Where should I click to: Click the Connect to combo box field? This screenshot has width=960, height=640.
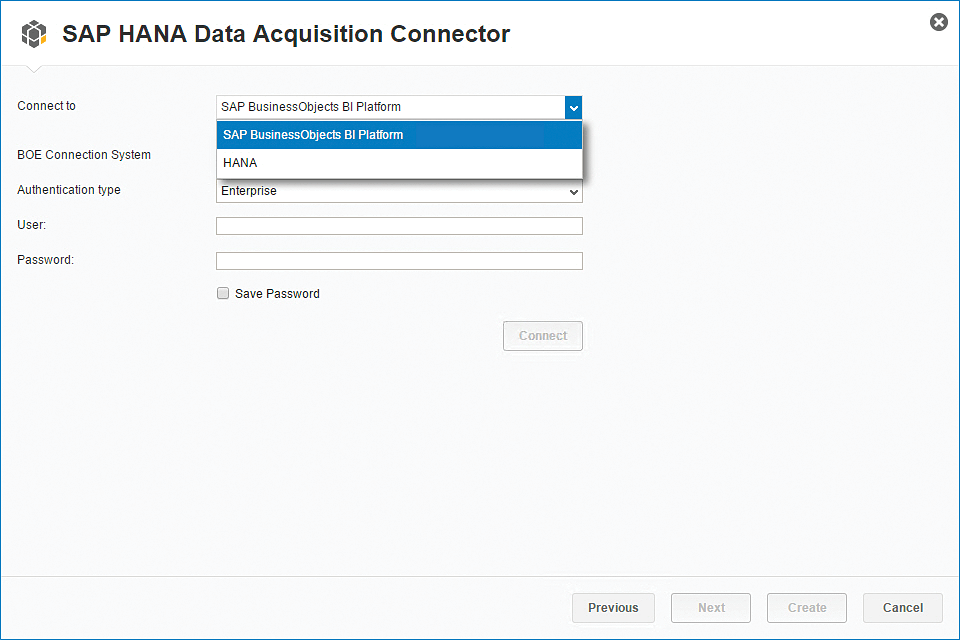(390, 107)
